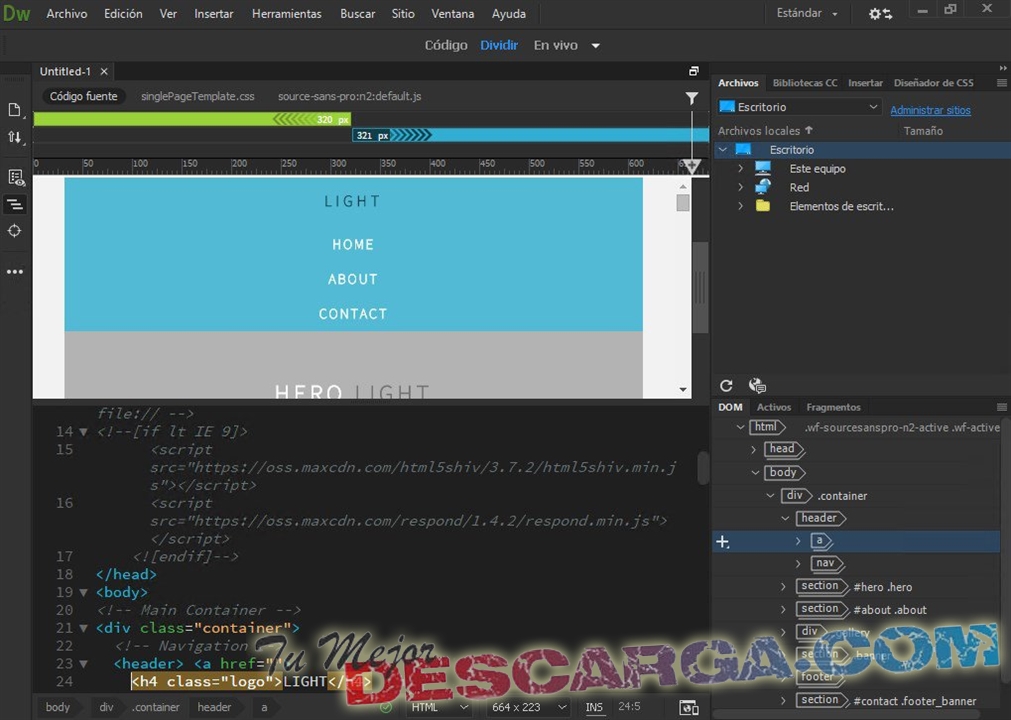The height and width of the screenshot is (720, 1011).
Task: Click the LIGHT logo in live preview
Action: 352,201
